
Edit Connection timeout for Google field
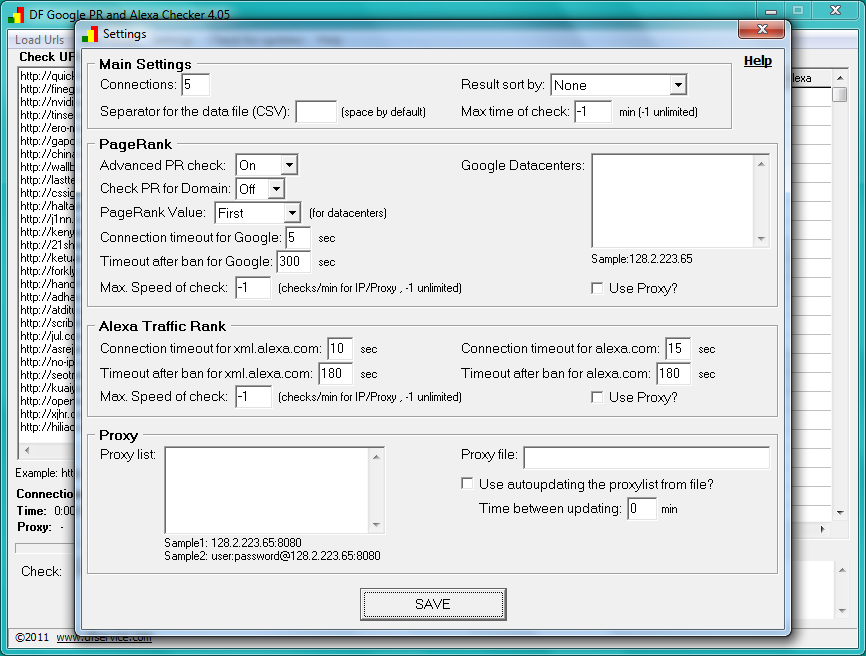click(x=298, y=238)
